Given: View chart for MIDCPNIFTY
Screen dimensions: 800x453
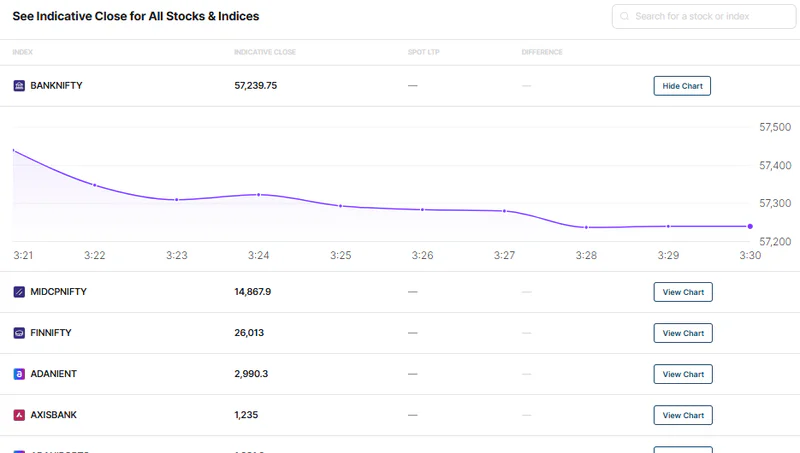Looking at the screenshot, I should coord(683,292).
